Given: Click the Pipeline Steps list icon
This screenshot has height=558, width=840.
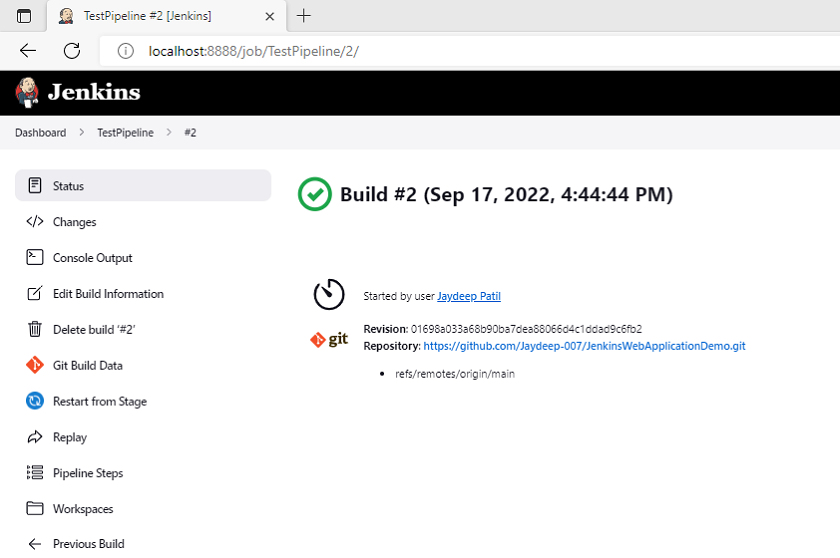Looking at the screenshot, I should point(35,472).
